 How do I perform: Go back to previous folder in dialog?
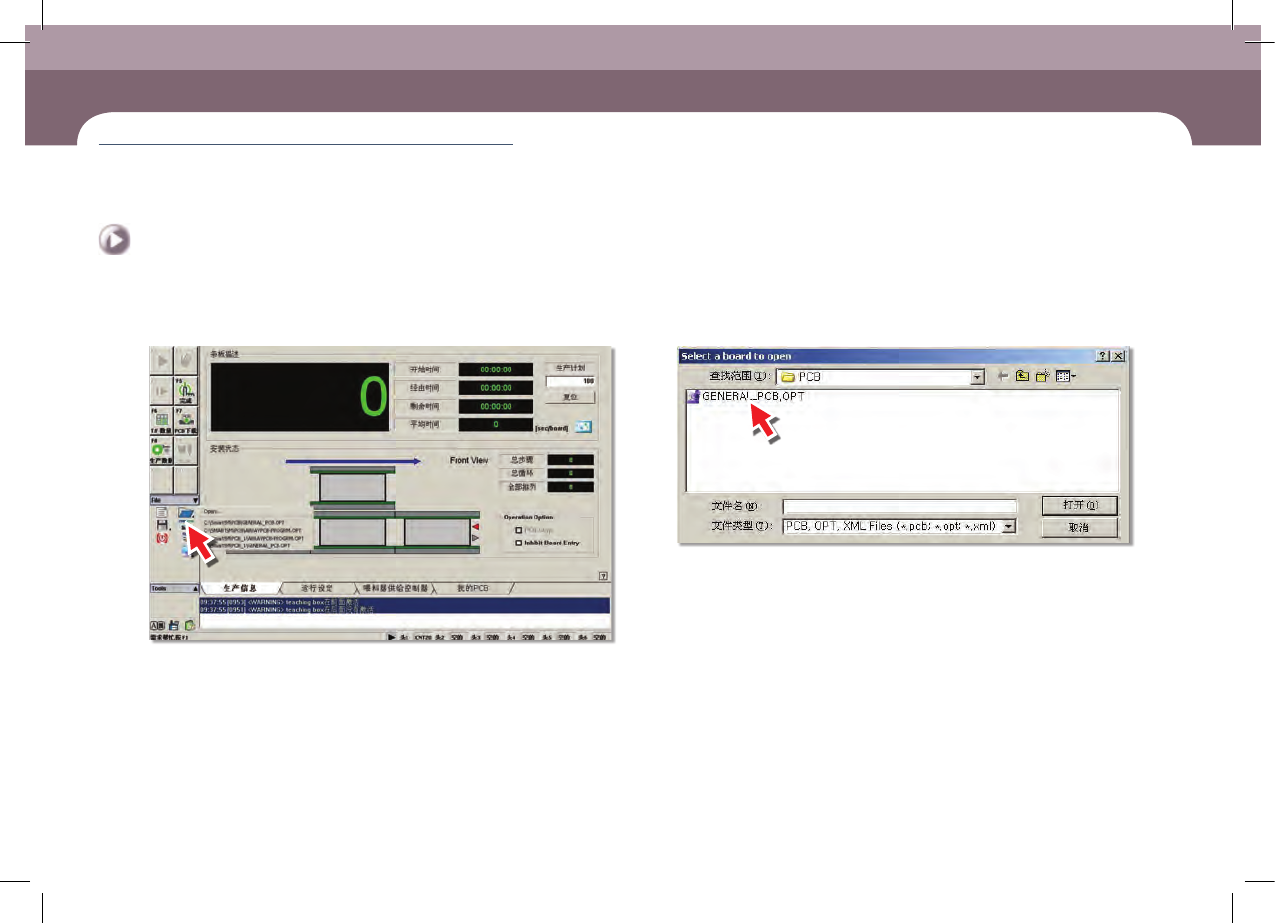coord(1003,377)
